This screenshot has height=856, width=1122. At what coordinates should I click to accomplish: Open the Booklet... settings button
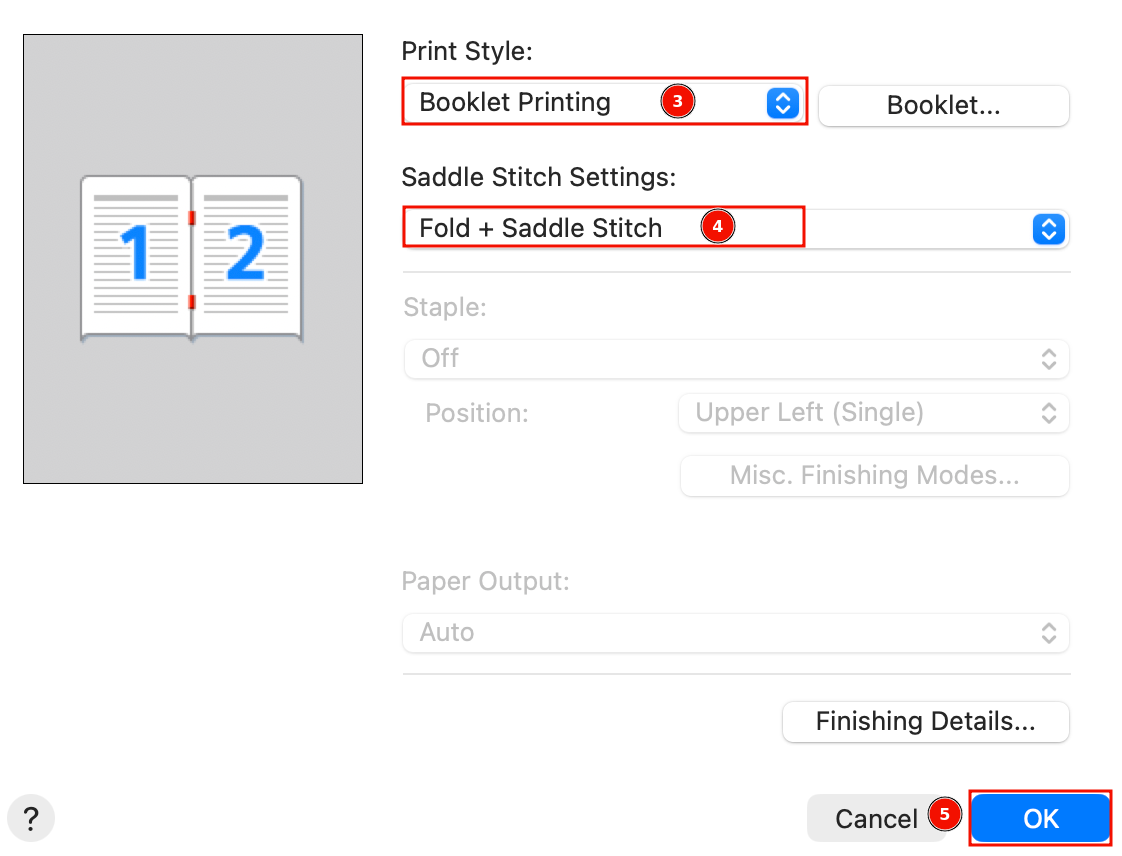(944, 106)
